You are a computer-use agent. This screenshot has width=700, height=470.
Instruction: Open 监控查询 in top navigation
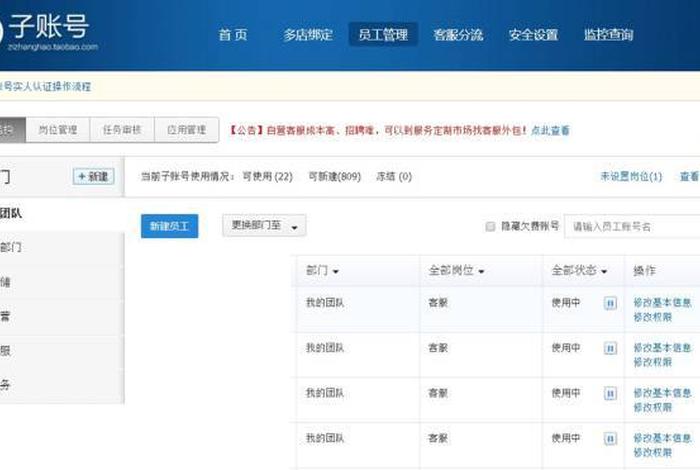(608, 34)
